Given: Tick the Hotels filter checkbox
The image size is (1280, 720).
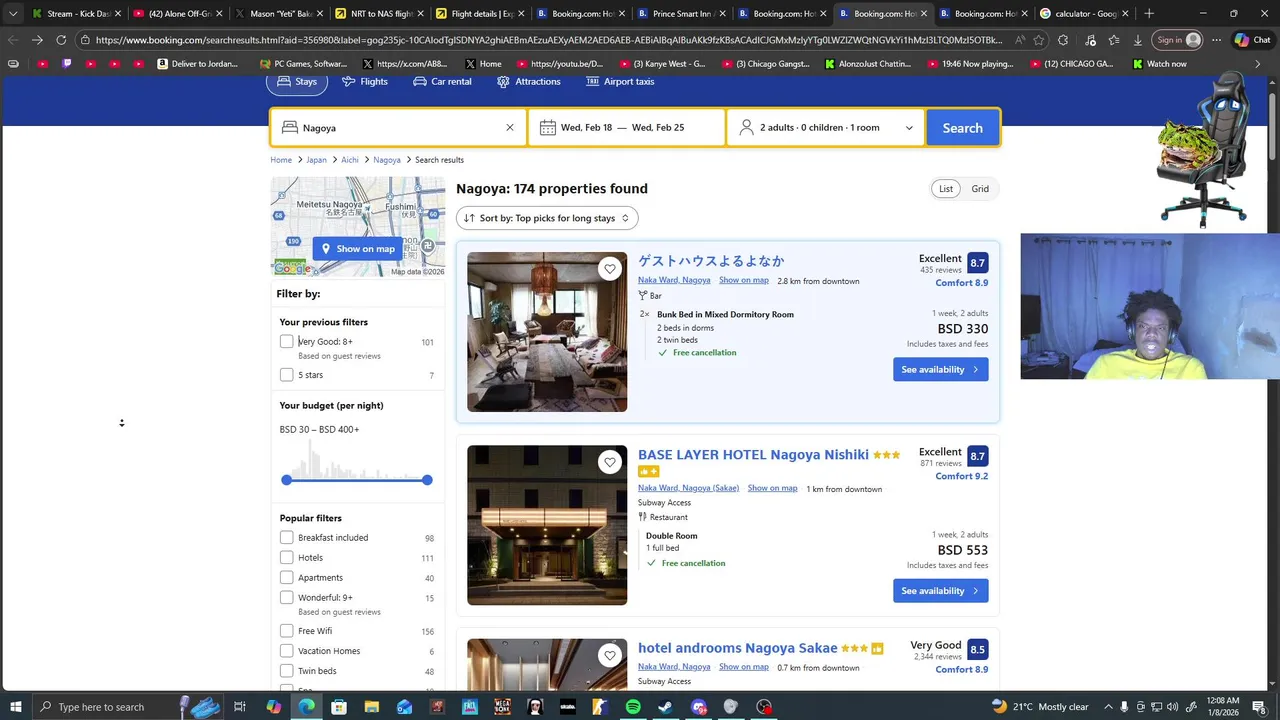Looking at the screenshot, I should tap(287, 558).
